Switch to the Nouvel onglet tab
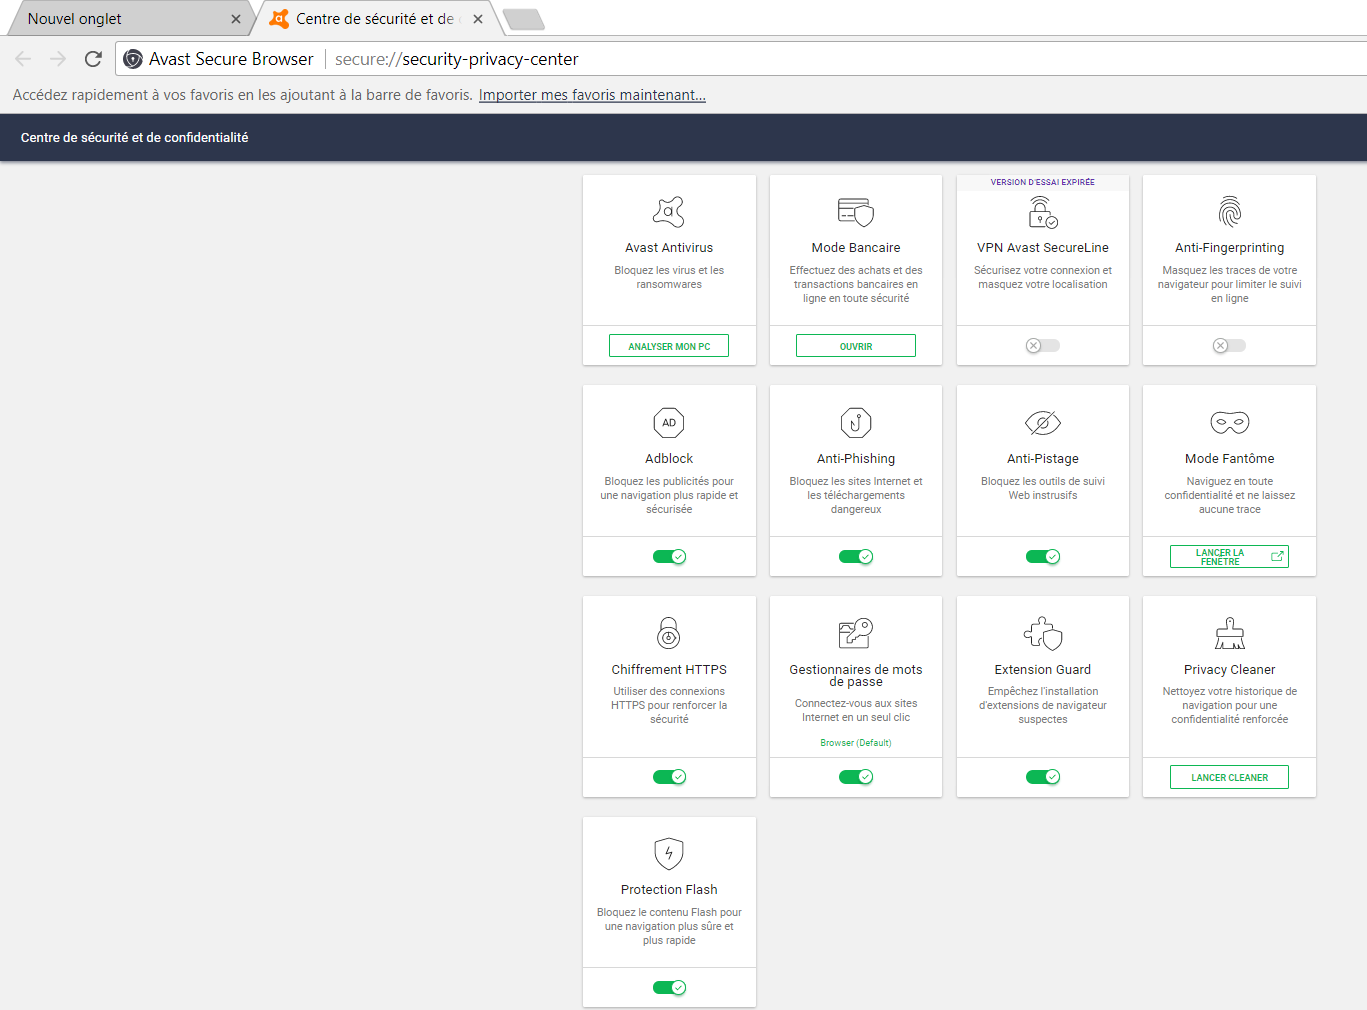The height and width of the screenshot is (1010, 1367). pos(120,19)
